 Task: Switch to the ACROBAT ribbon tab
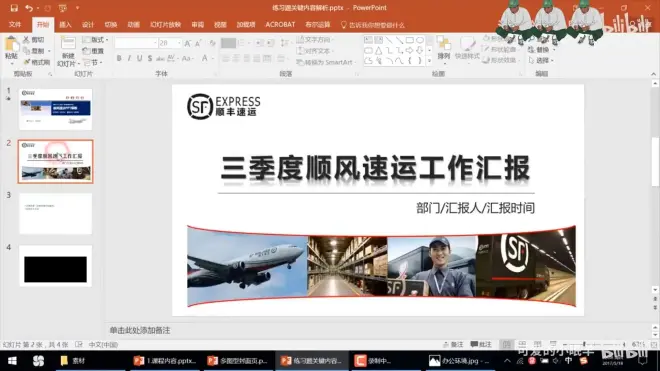pos(280,25)
